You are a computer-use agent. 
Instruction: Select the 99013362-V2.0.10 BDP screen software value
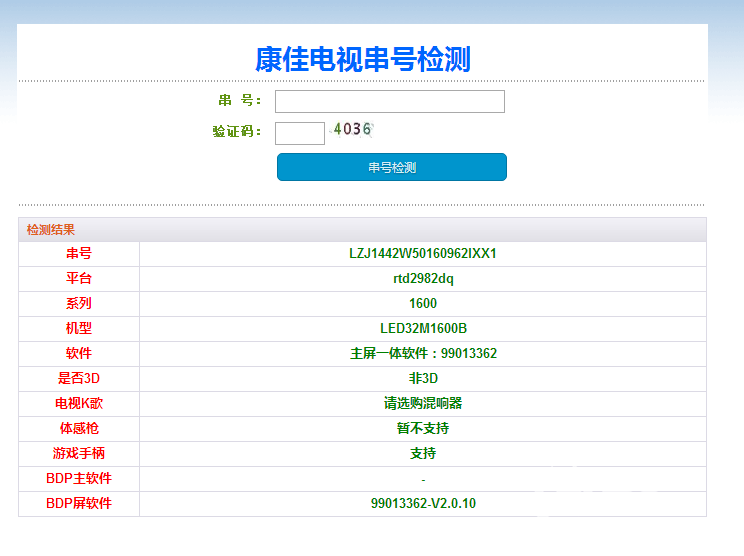pyautogui.click(x=422, y=504)
